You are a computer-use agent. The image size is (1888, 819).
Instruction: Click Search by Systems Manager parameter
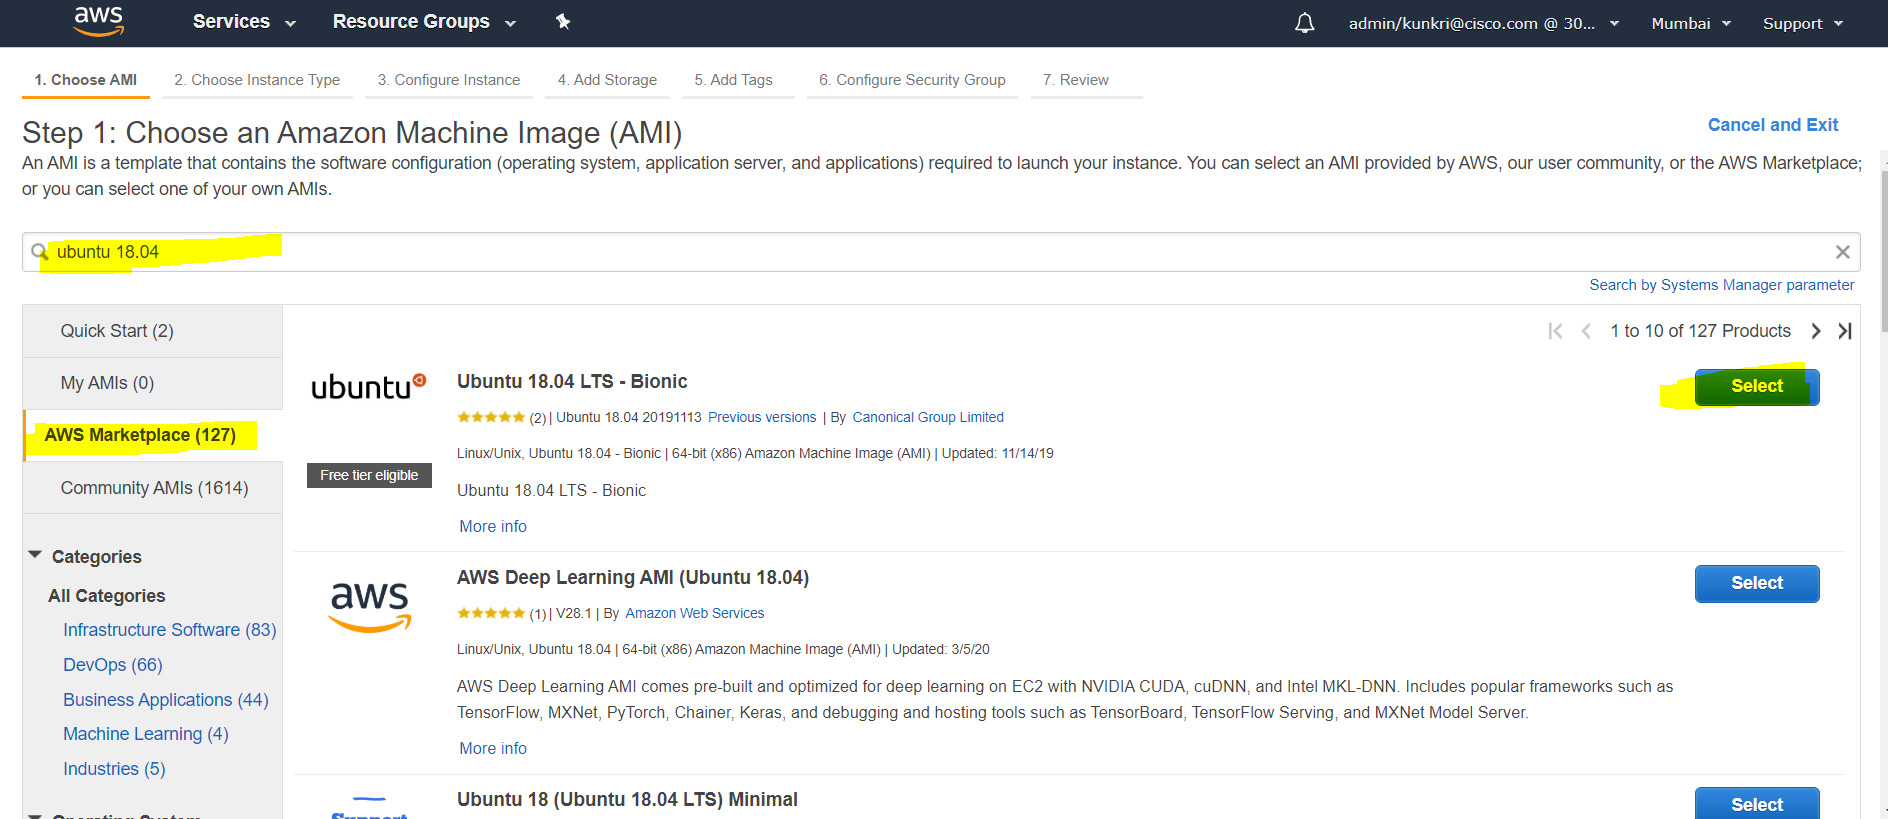coord(1722,285)
